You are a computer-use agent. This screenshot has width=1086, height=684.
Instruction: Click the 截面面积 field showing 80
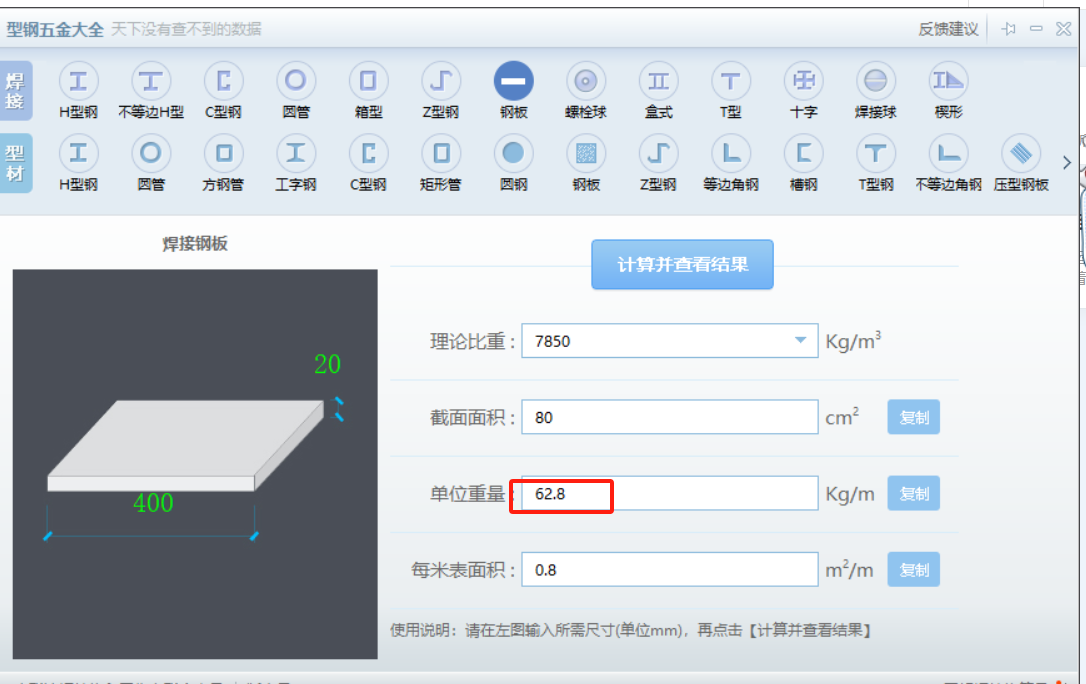coord(670,417)
